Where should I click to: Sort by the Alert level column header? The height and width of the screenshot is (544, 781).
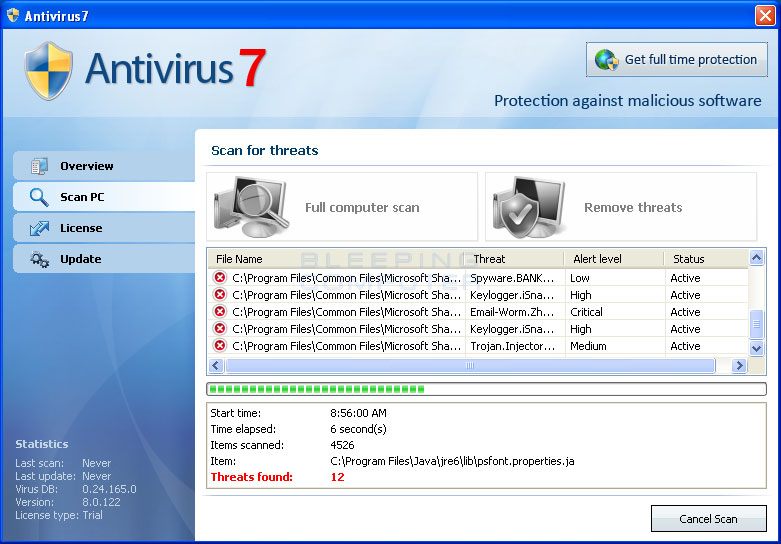[614, 259]
